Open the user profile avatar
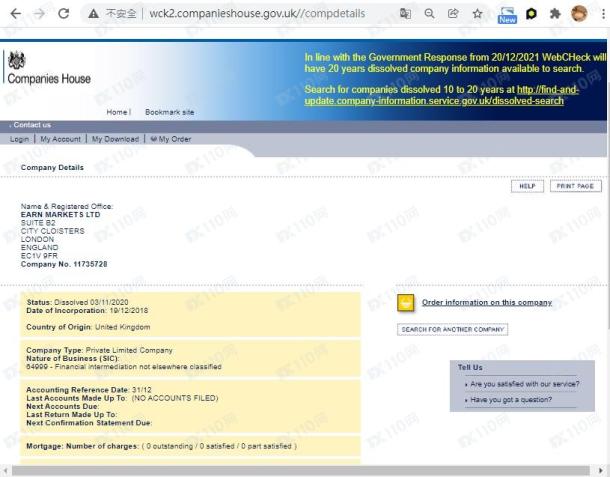Viewport: 610px width, 477px height. point(579,14)
